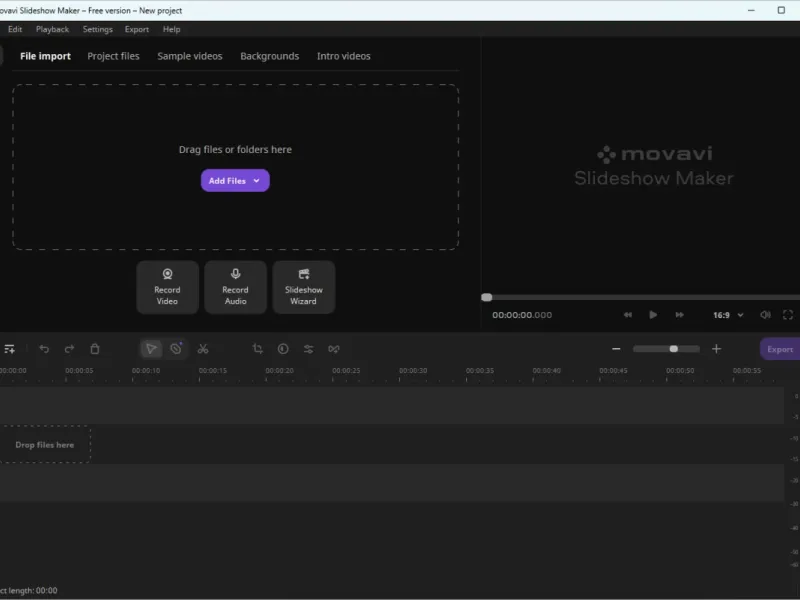Select the arrow pointer tool

pos(151,349)
